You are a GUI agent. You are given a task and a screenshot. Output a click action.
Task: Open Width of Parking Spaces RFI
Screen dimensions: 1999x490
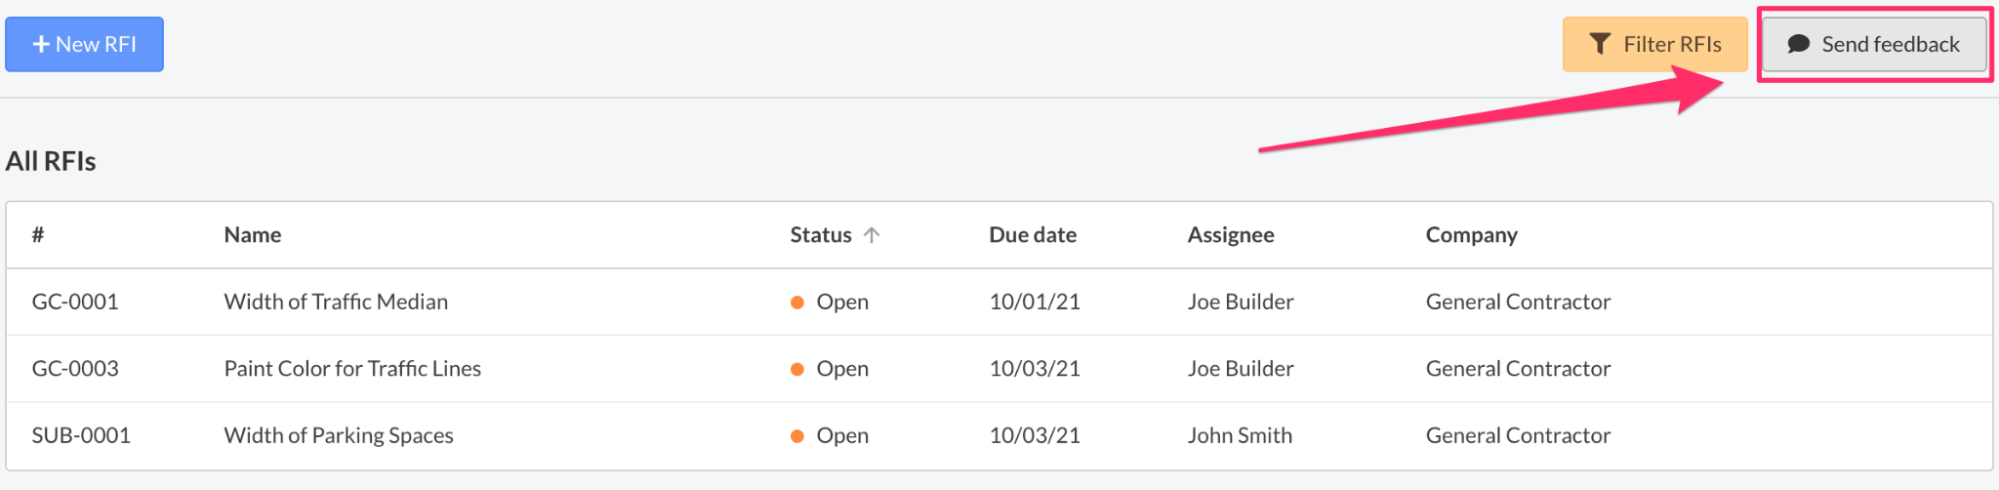tap(338, 436)
